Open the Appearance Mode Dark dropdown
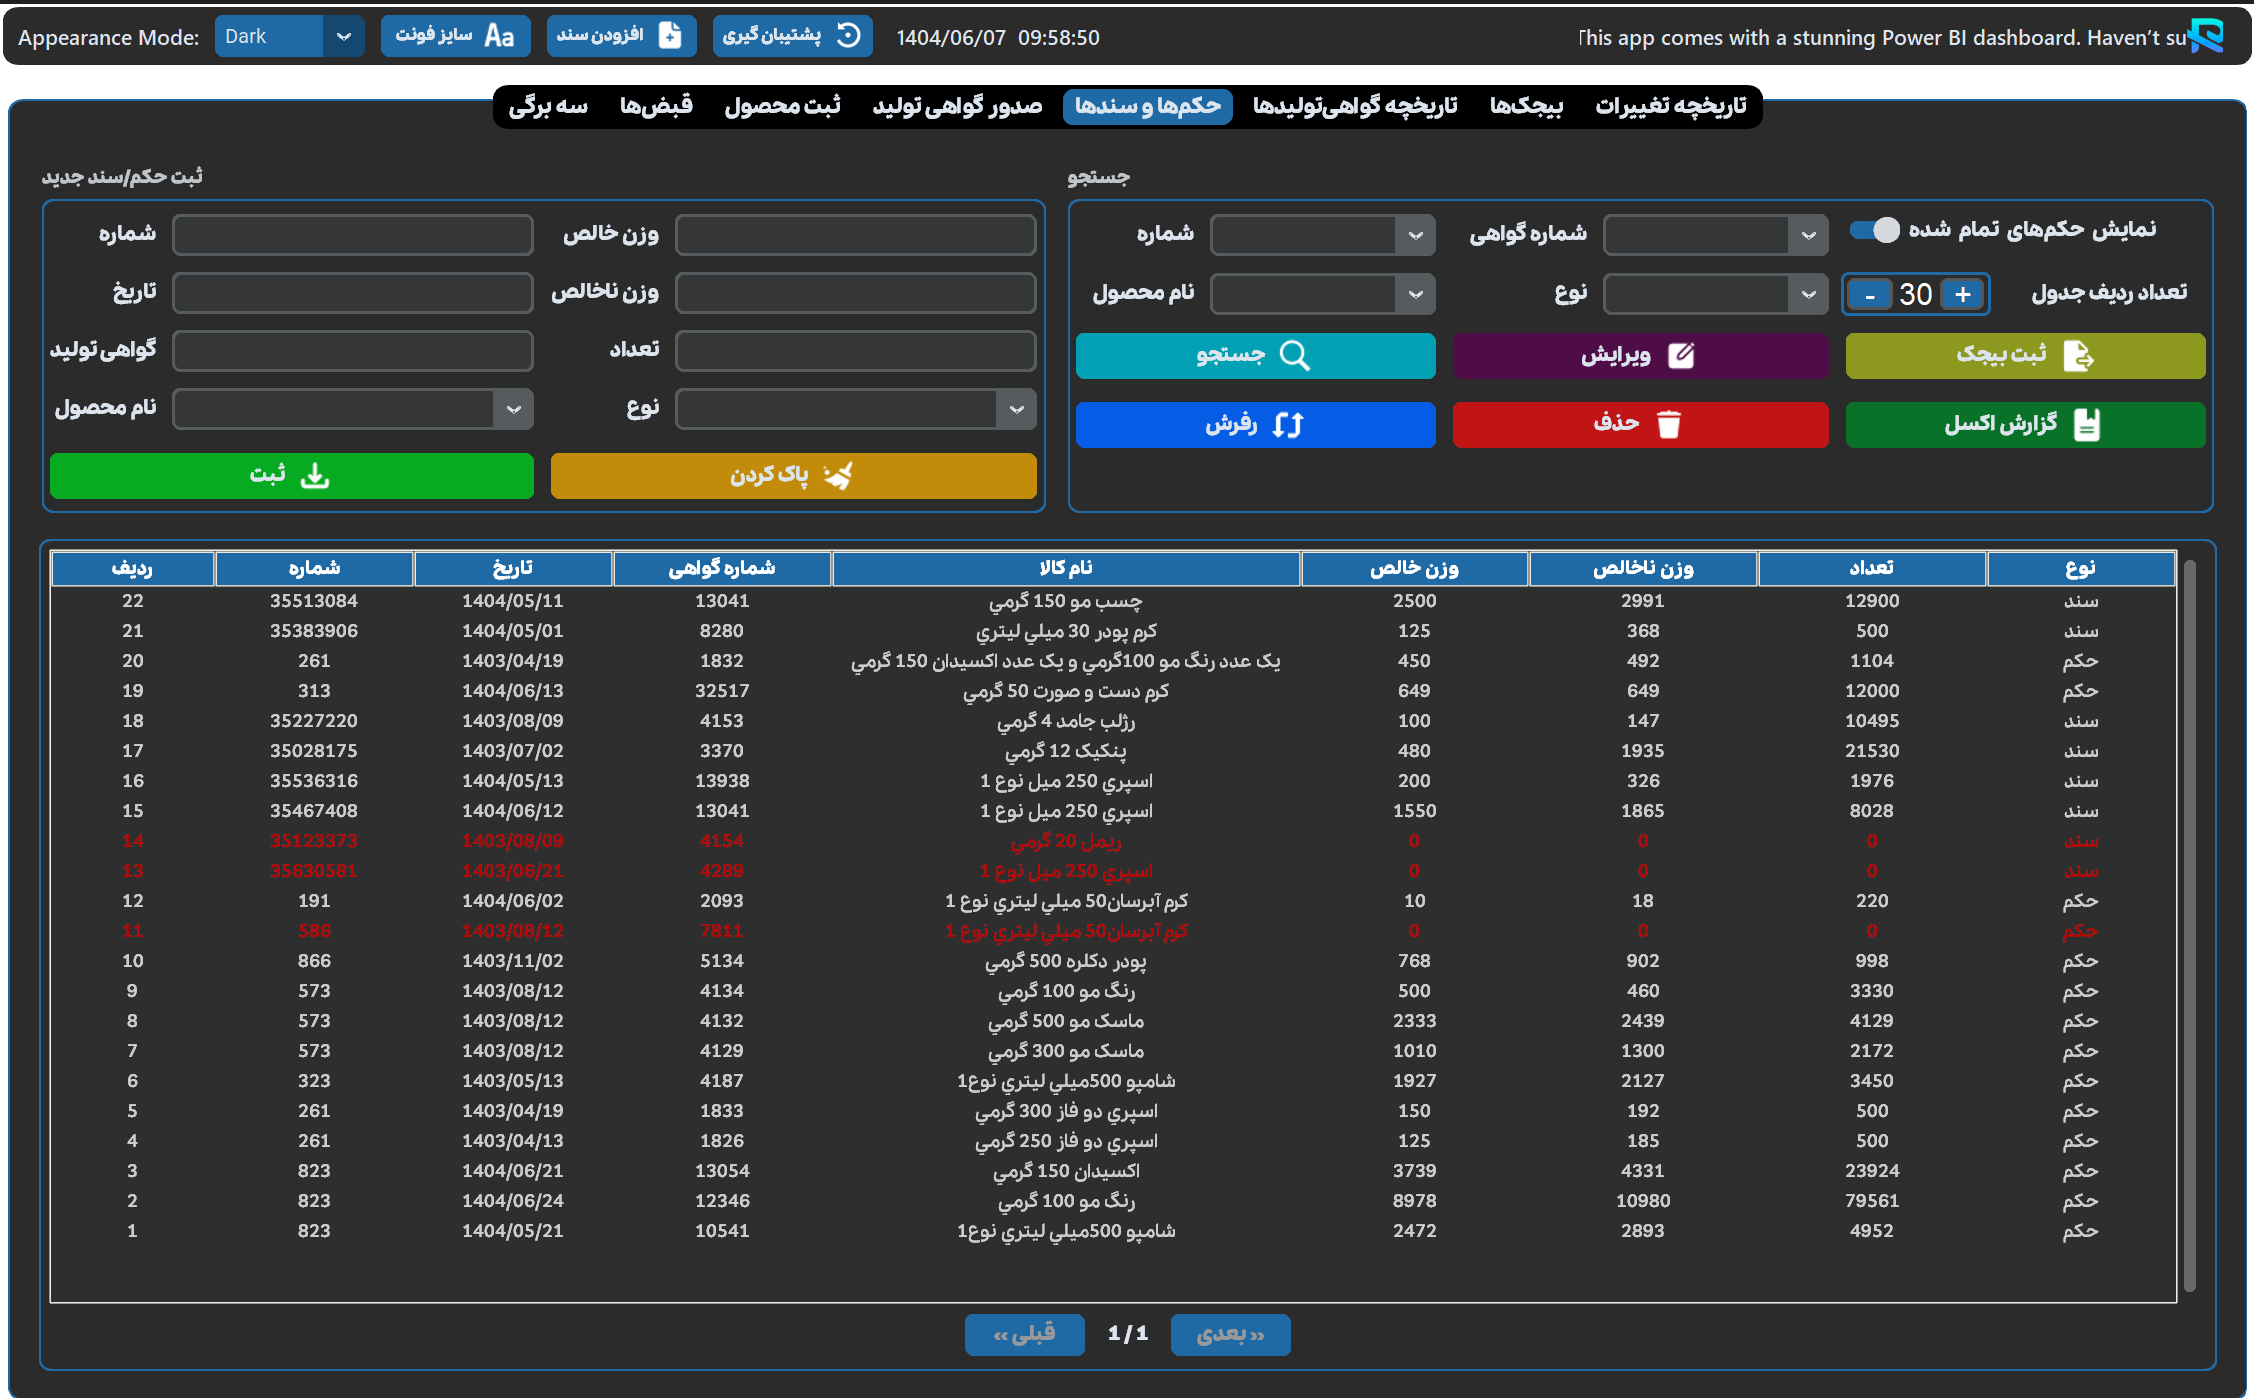2254x1398 pixels. 343,37
